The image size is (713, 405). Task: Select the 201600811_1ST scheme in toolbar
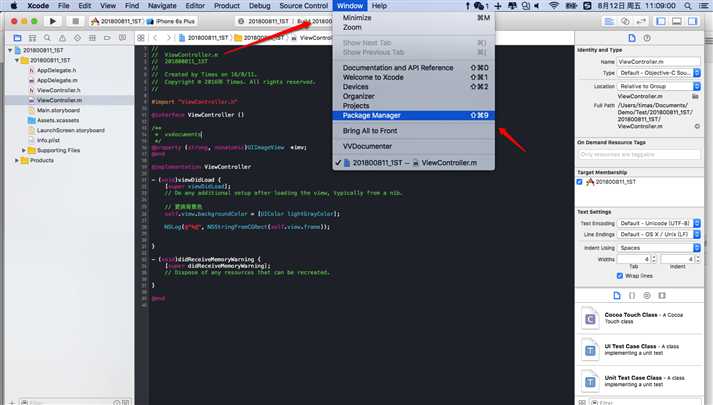point(116,21)
